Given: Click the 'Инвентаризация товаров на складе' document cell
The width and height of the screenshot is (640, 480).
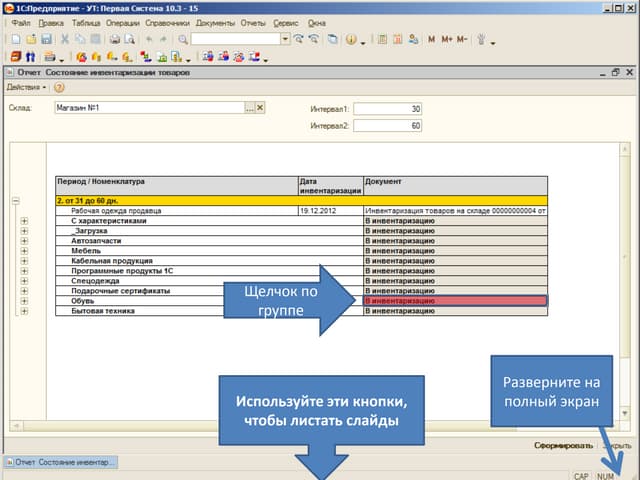Looking at the screenshot, I should pyautogui.click(x=455, y=211).
